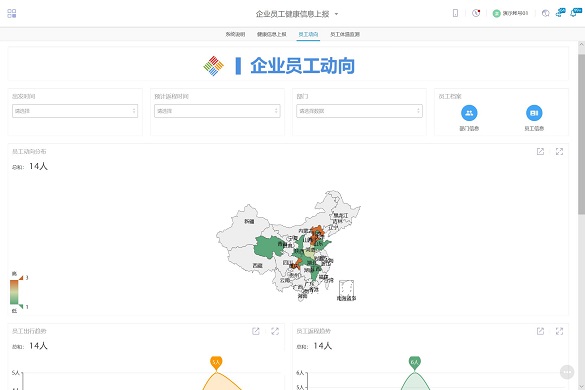The width and height of the screenshot is (585, 390).
Task: Open the 出发时间 select dropdown
Action: tap(75, 111)
